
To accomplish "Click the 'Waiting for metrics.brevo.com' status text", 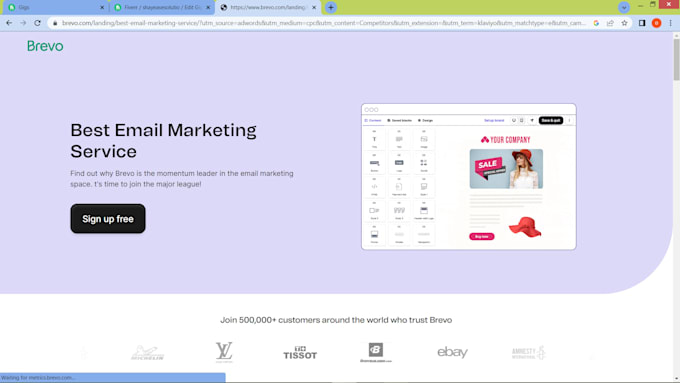I will 38,378.
